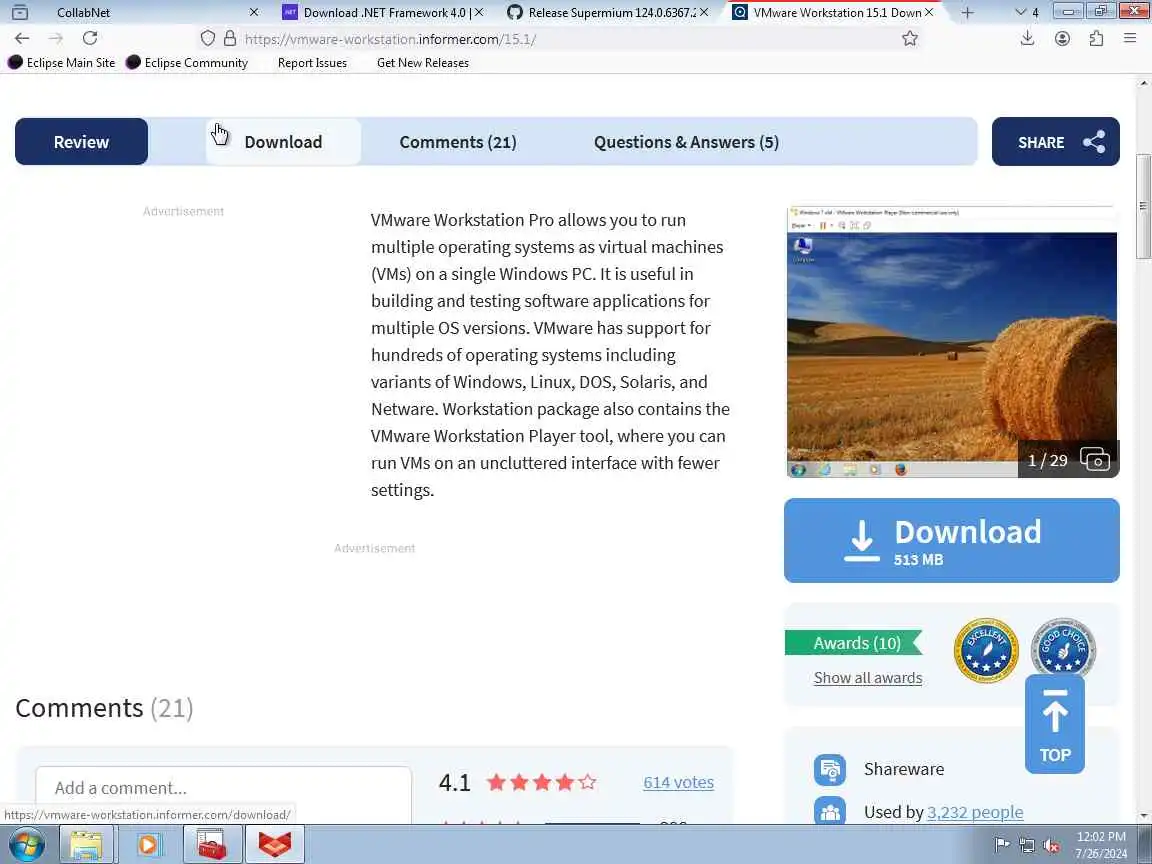
Task: Select the Review tab
Action: (82, 142)
